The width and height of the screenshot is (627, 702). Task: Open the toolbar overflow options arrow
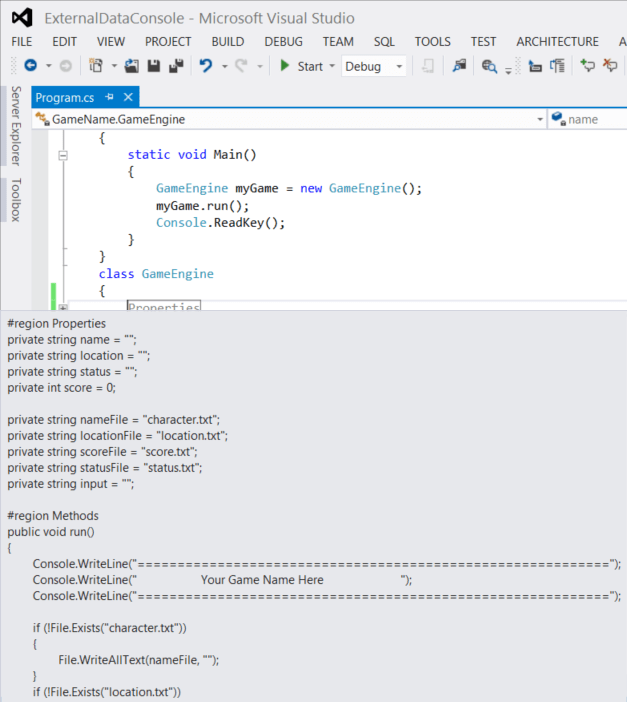coord(508,70)
